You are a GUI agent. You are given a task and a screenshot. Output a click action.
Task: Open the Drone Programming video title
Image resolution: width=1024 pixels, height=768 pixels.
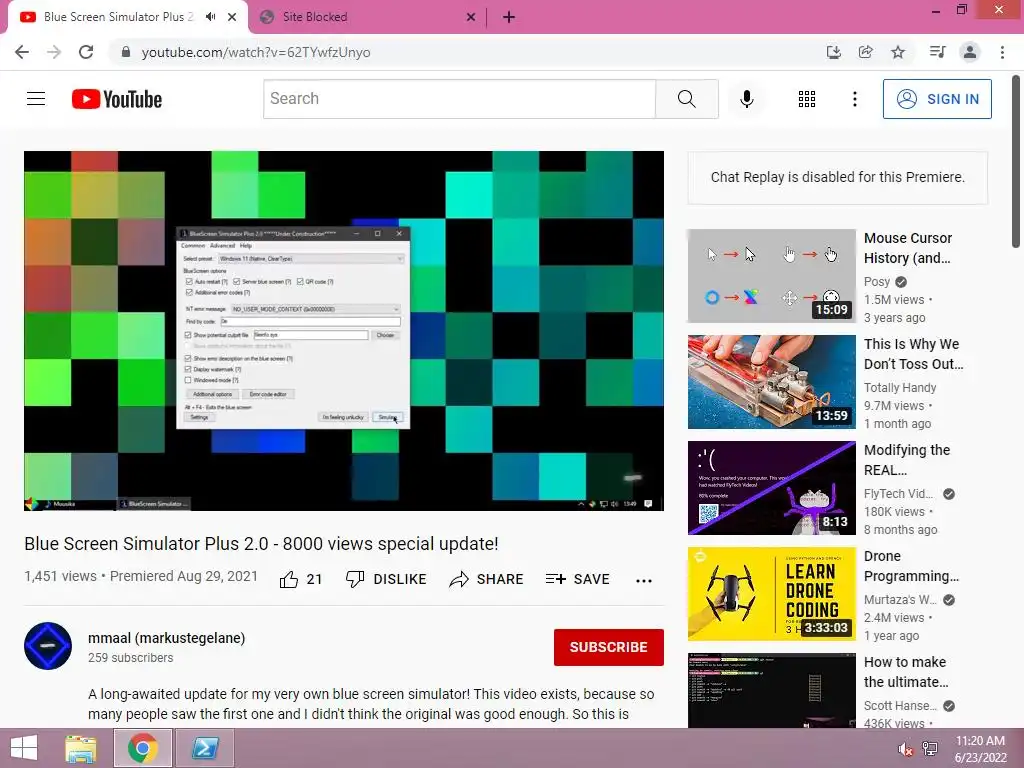coord(911,566)
